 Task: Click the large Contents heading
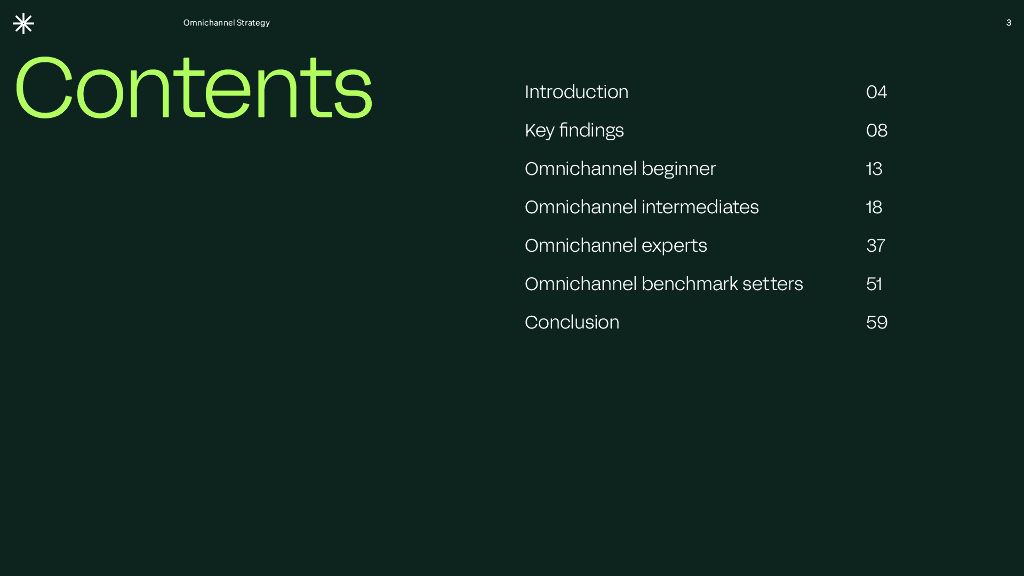(193, 88)
